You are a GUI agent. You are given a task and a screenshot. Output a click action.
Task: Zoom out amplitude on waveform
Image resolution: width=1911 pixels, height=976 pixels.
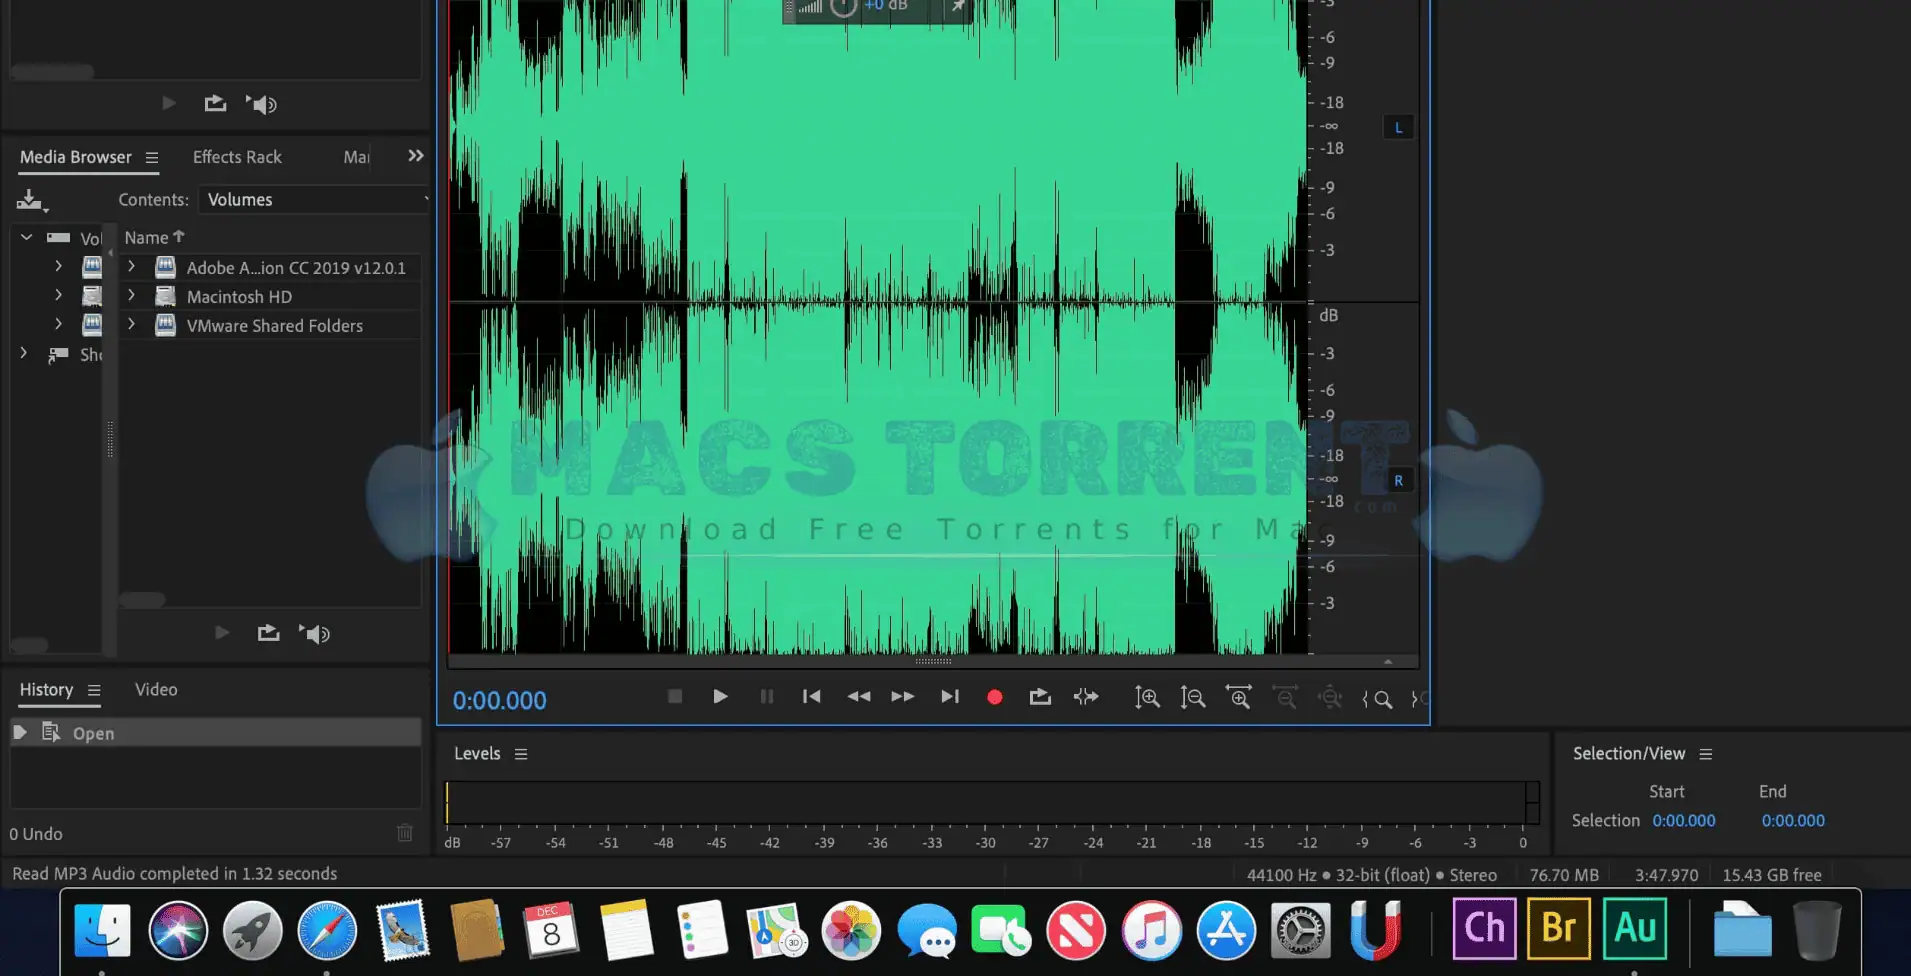click(x=1193, y=698)
